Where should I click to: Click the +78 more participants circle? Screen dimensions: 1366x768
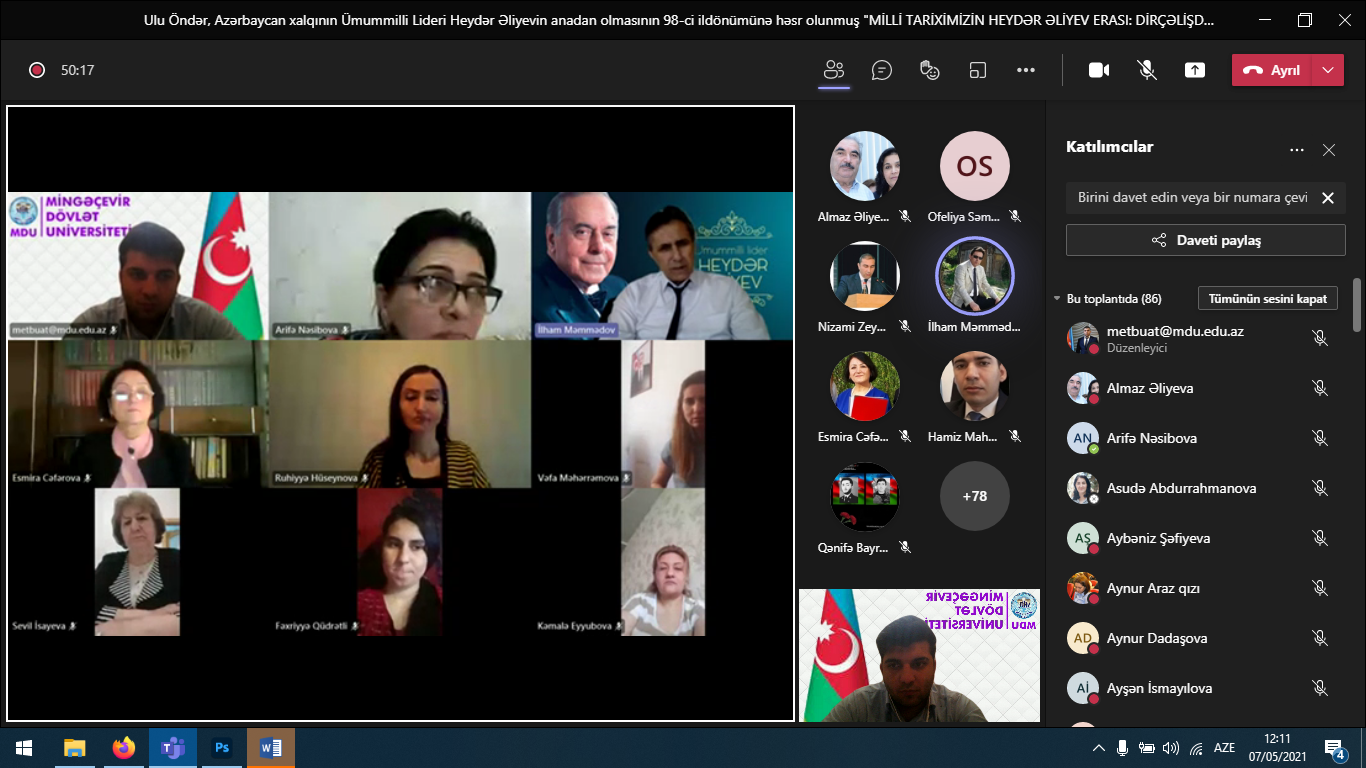(974, 496)
